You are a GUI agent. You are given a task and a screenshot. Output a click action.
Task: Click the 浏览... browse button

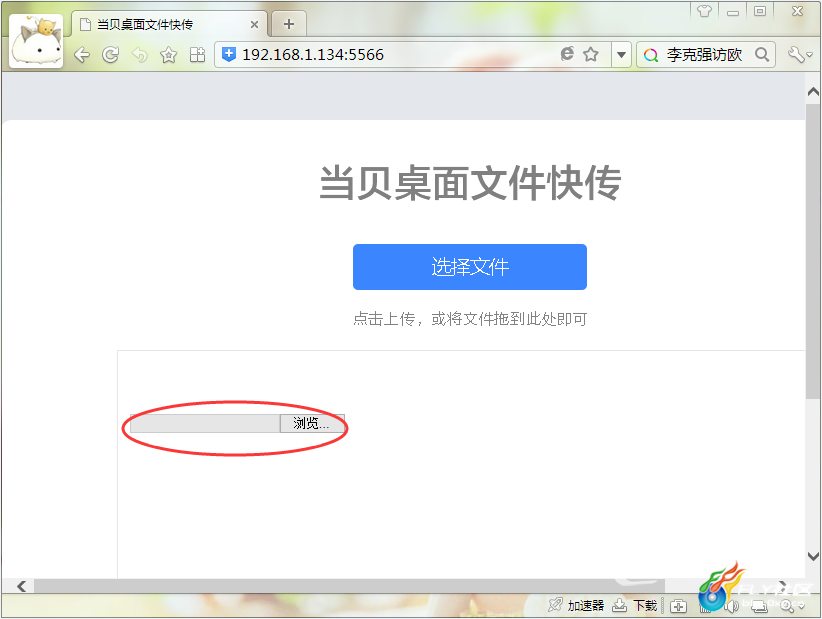click(312, 423)
